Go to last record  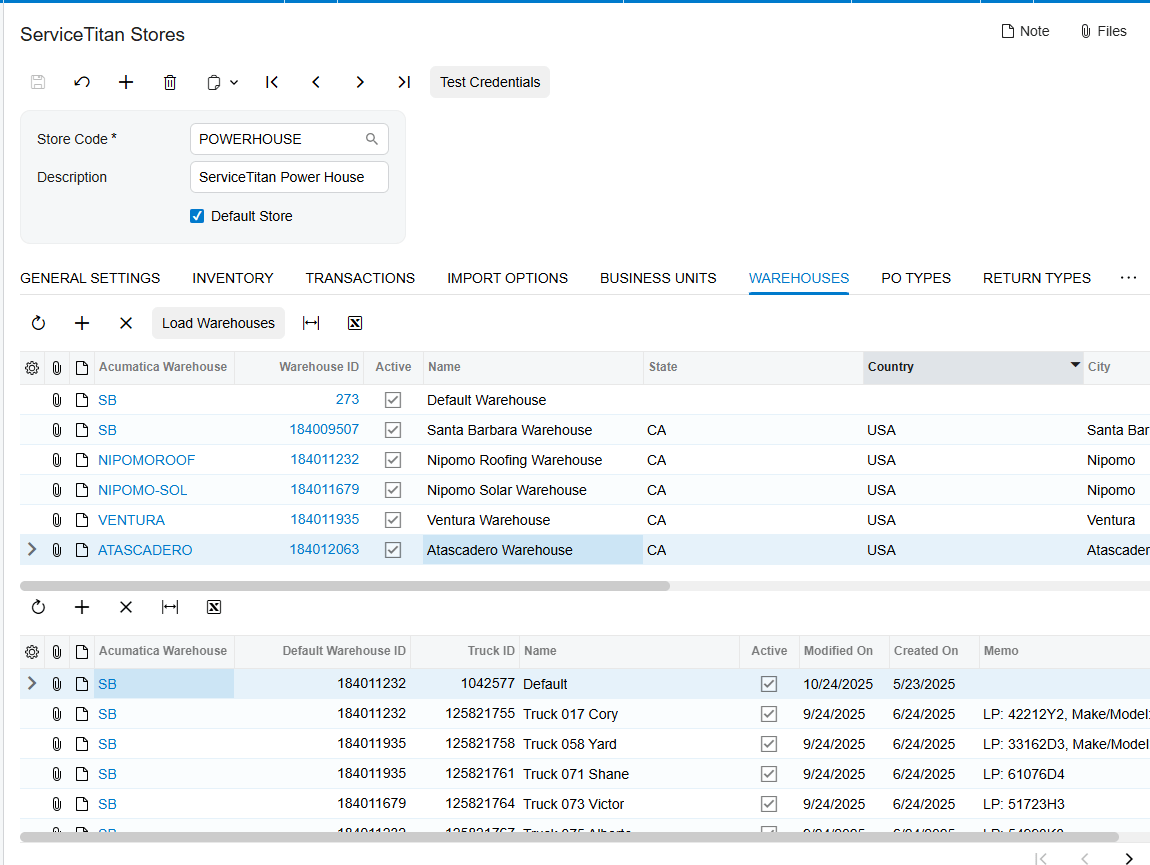[404, 82]
